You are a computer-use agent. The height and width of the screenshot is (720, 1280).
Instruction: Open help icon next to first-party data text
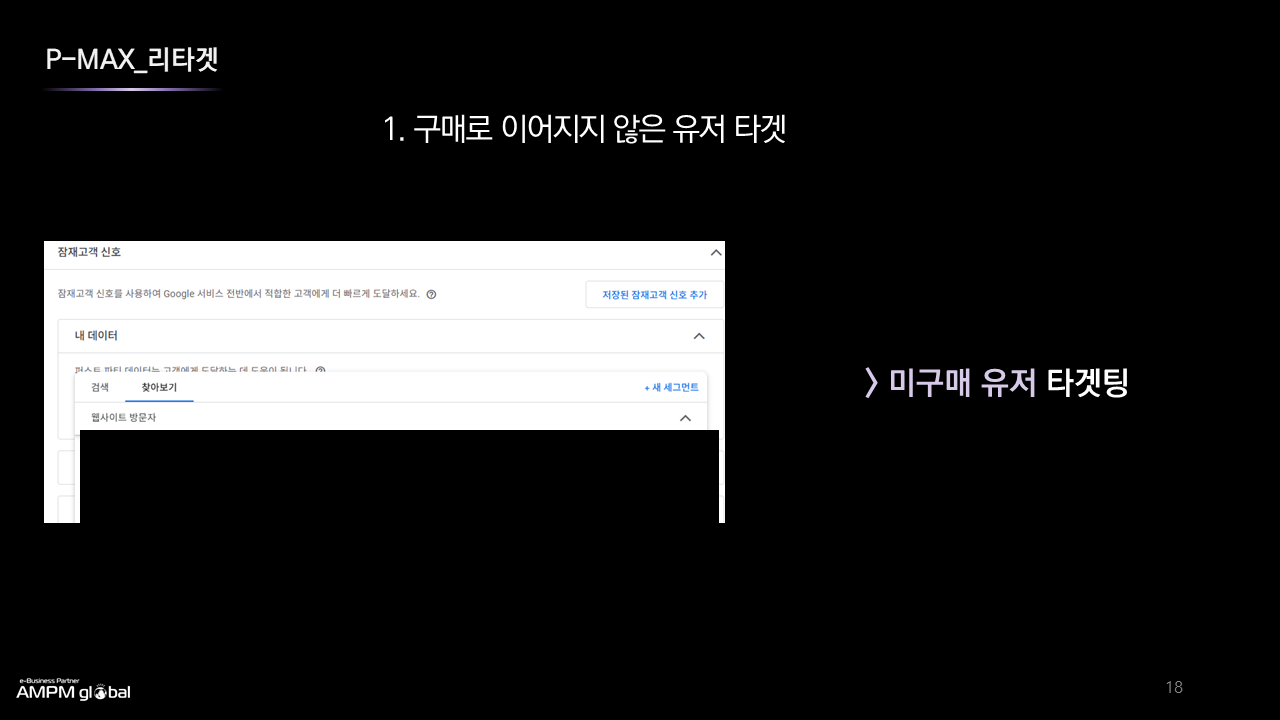320,370
